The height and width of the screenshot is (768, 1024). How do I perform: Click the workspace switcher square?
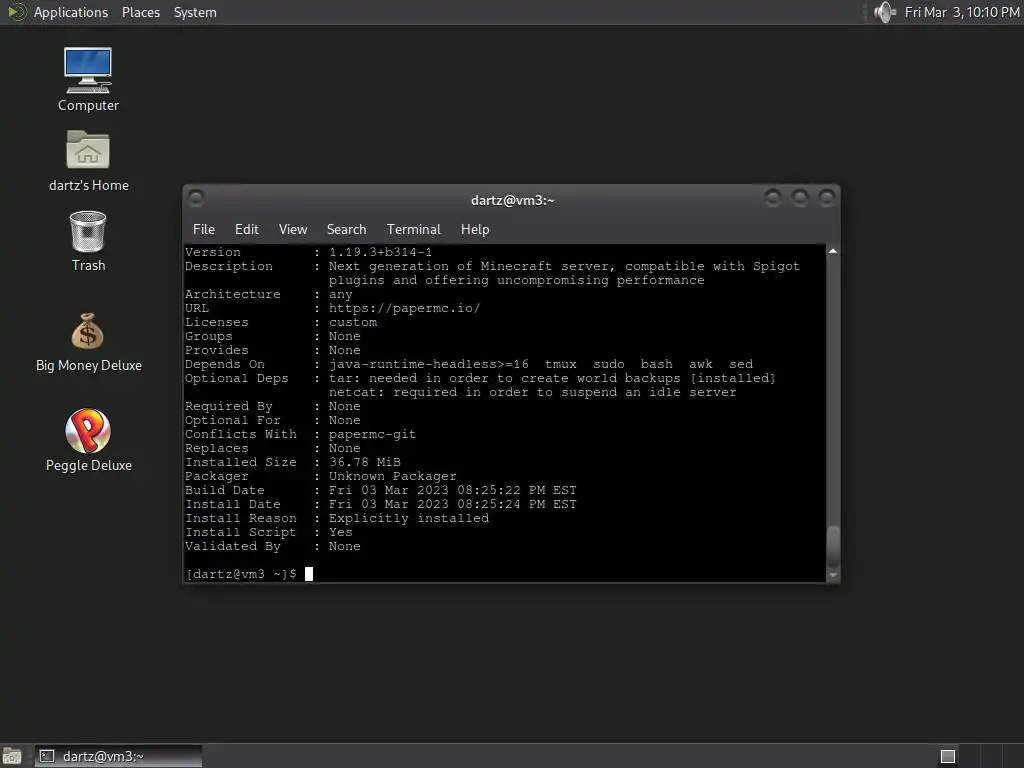click(x=948, y=756)
